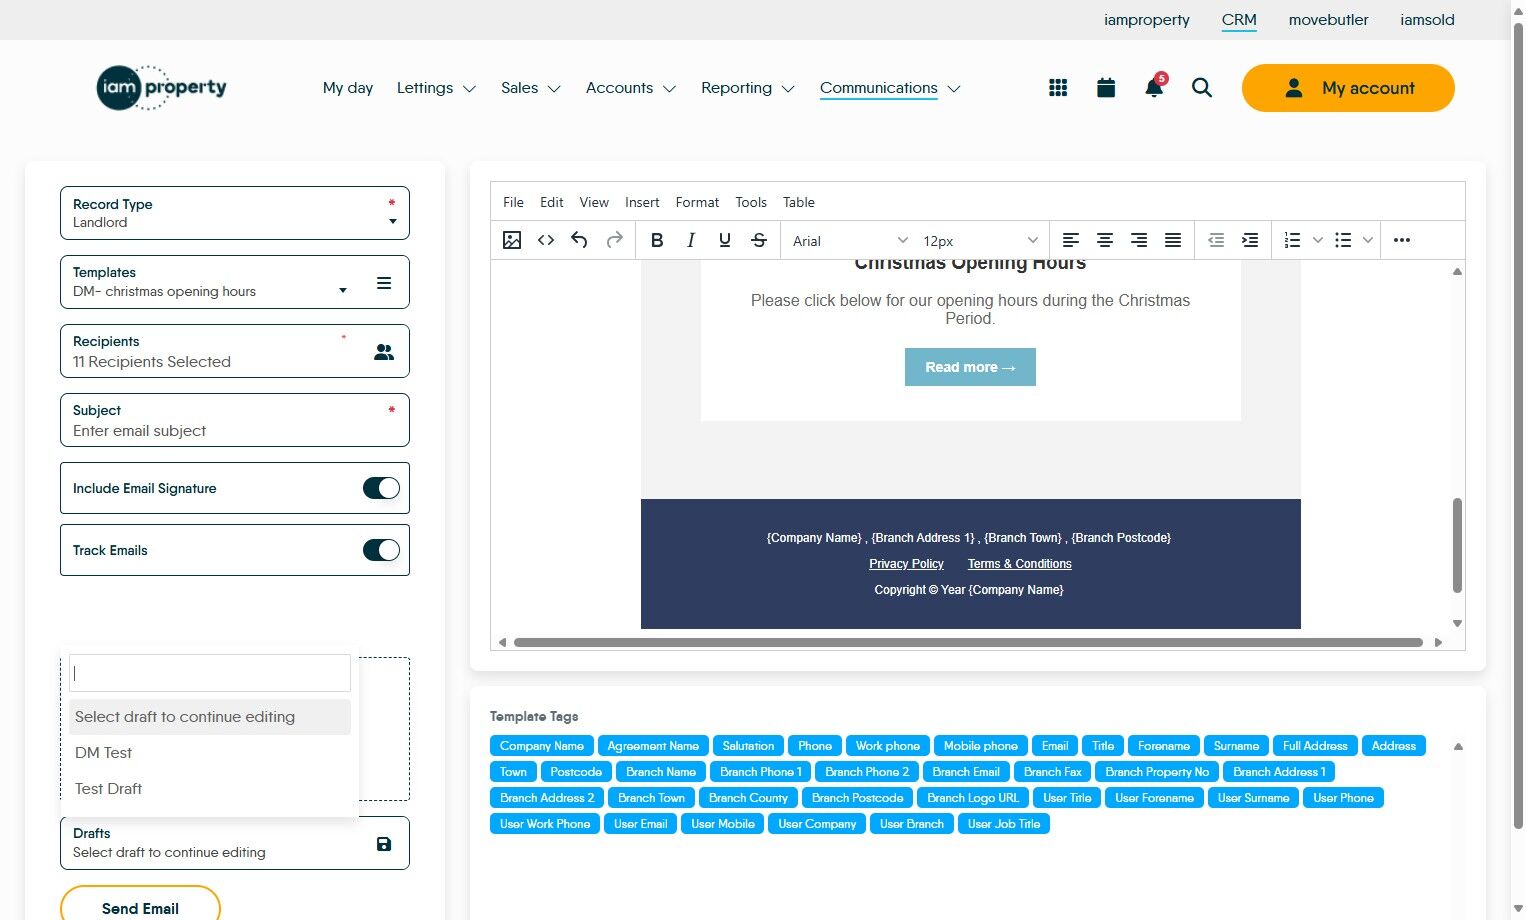Open the Templates dropdown
The height and width of the screenshot is (920, 1526).
[209, 282]
